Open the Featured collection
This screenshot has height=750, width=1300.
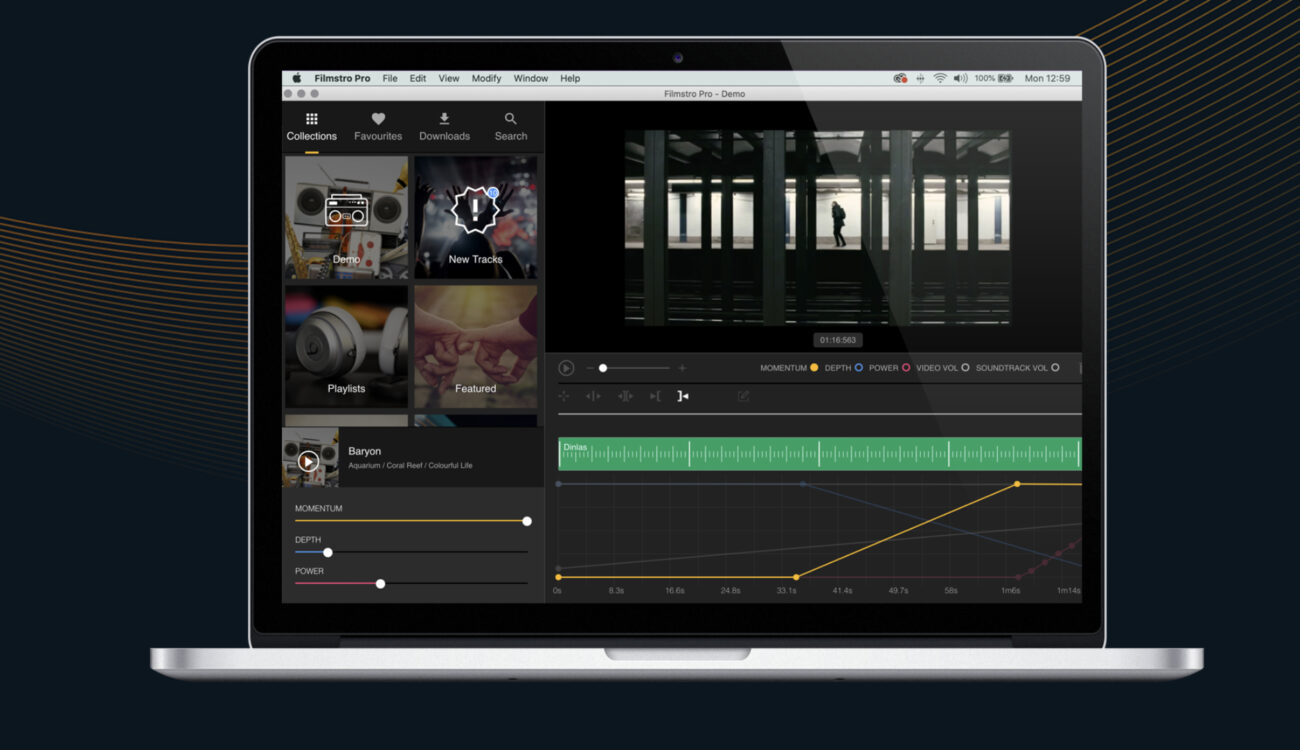[476, 347]
